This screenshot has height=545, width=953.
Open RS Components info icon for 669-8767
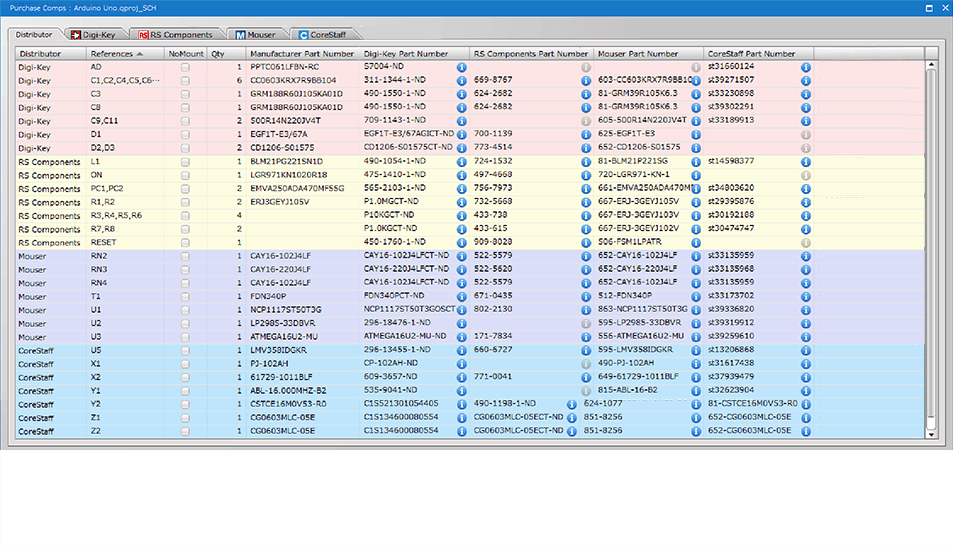click(586, 81)
